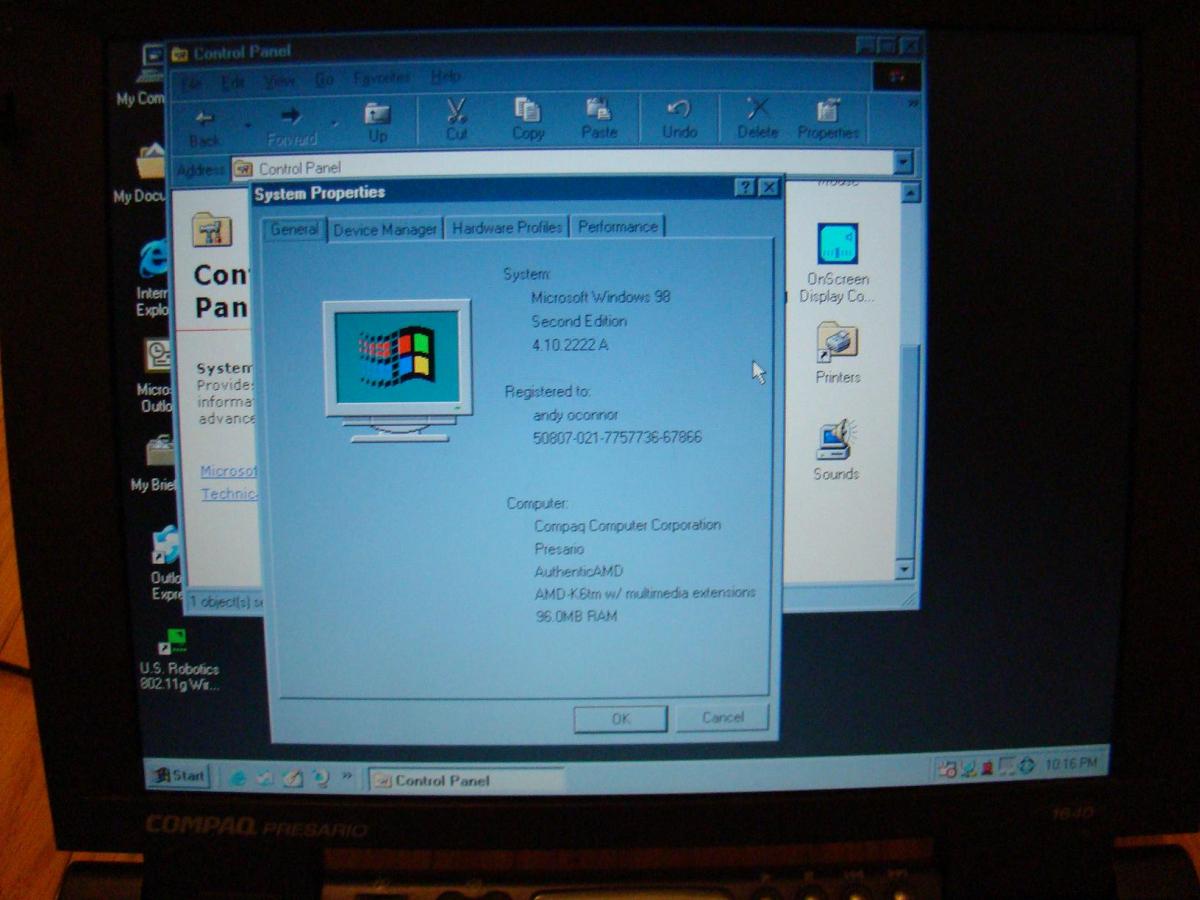Click the Microsoft link in Control Panel pane
The height and width of the screenshot is (900, 1200).
click(228, 471)
